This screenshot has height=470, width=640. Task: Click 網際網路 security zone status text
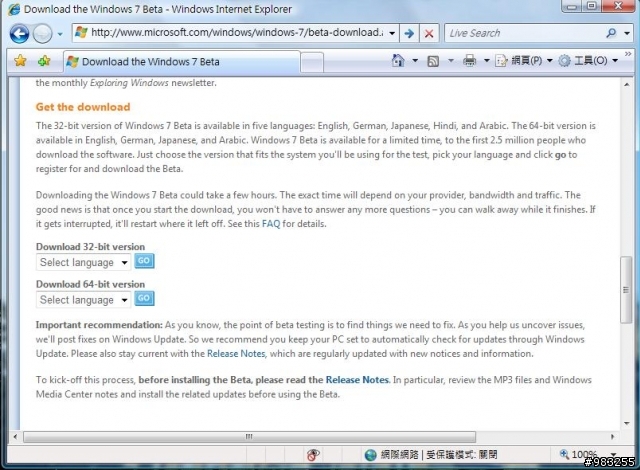point(400,454)
